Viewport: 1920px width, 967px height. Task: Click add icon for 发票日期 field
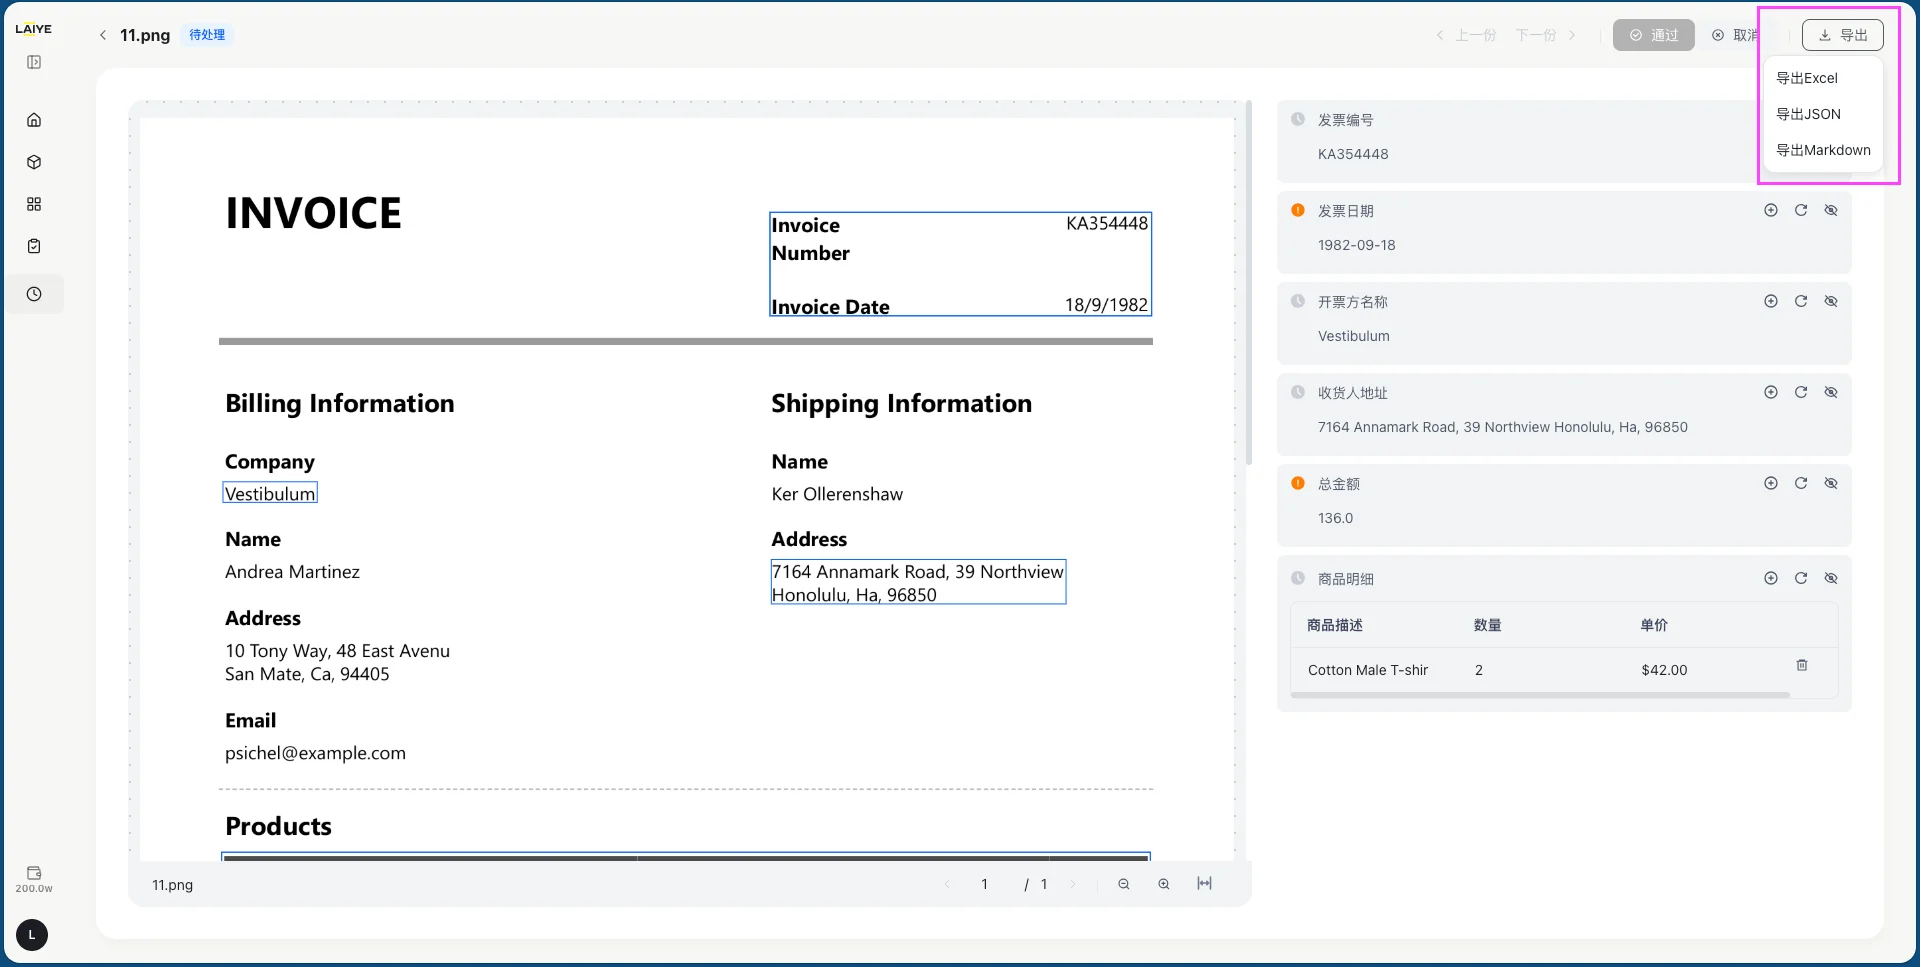pos(1771,210)
